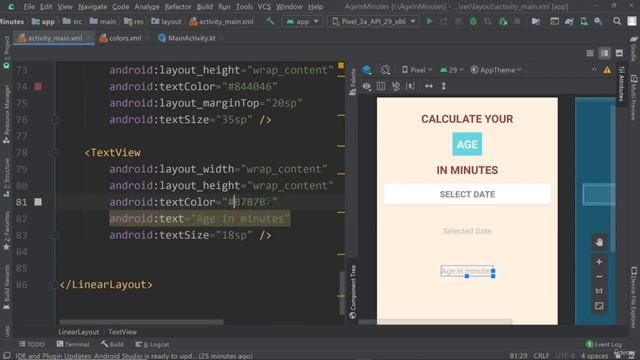Viewport: 640px width, 360px height.
Task: Click the Expand Horizontally arrows icon
Action: 429,86
